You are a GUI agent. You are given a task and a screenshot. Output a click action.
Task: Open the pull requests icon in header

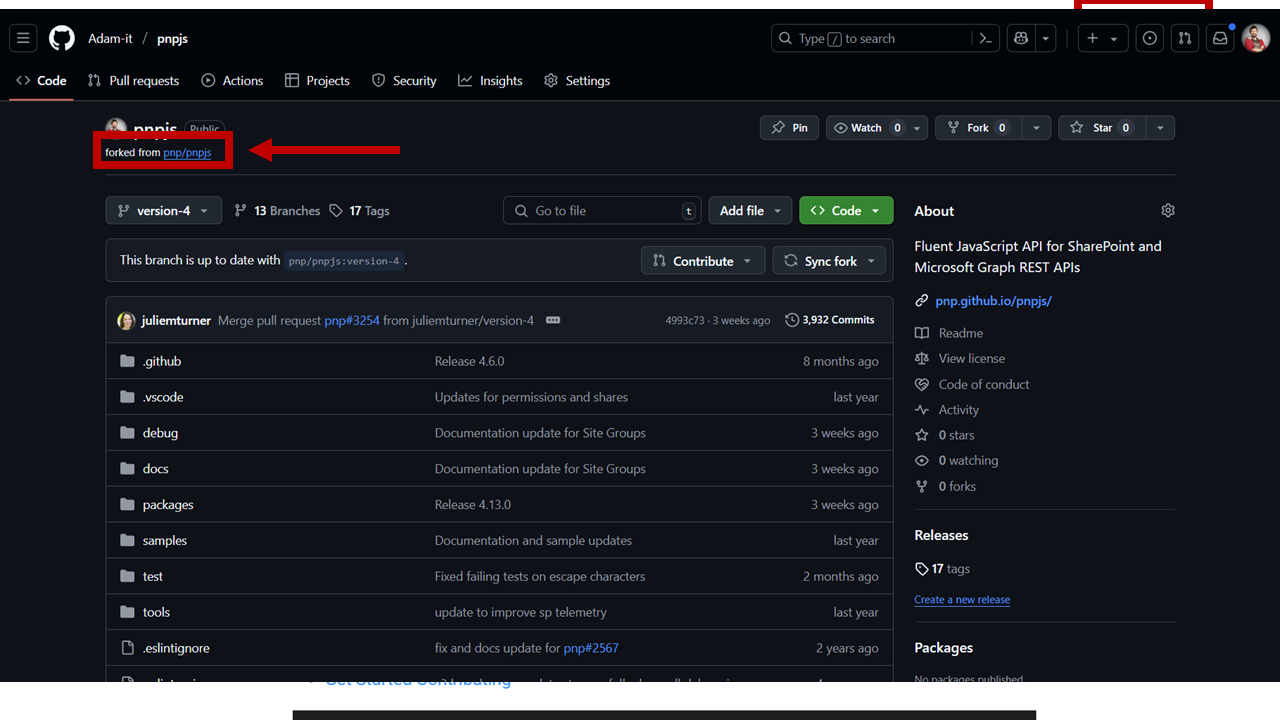[1185, 39]
